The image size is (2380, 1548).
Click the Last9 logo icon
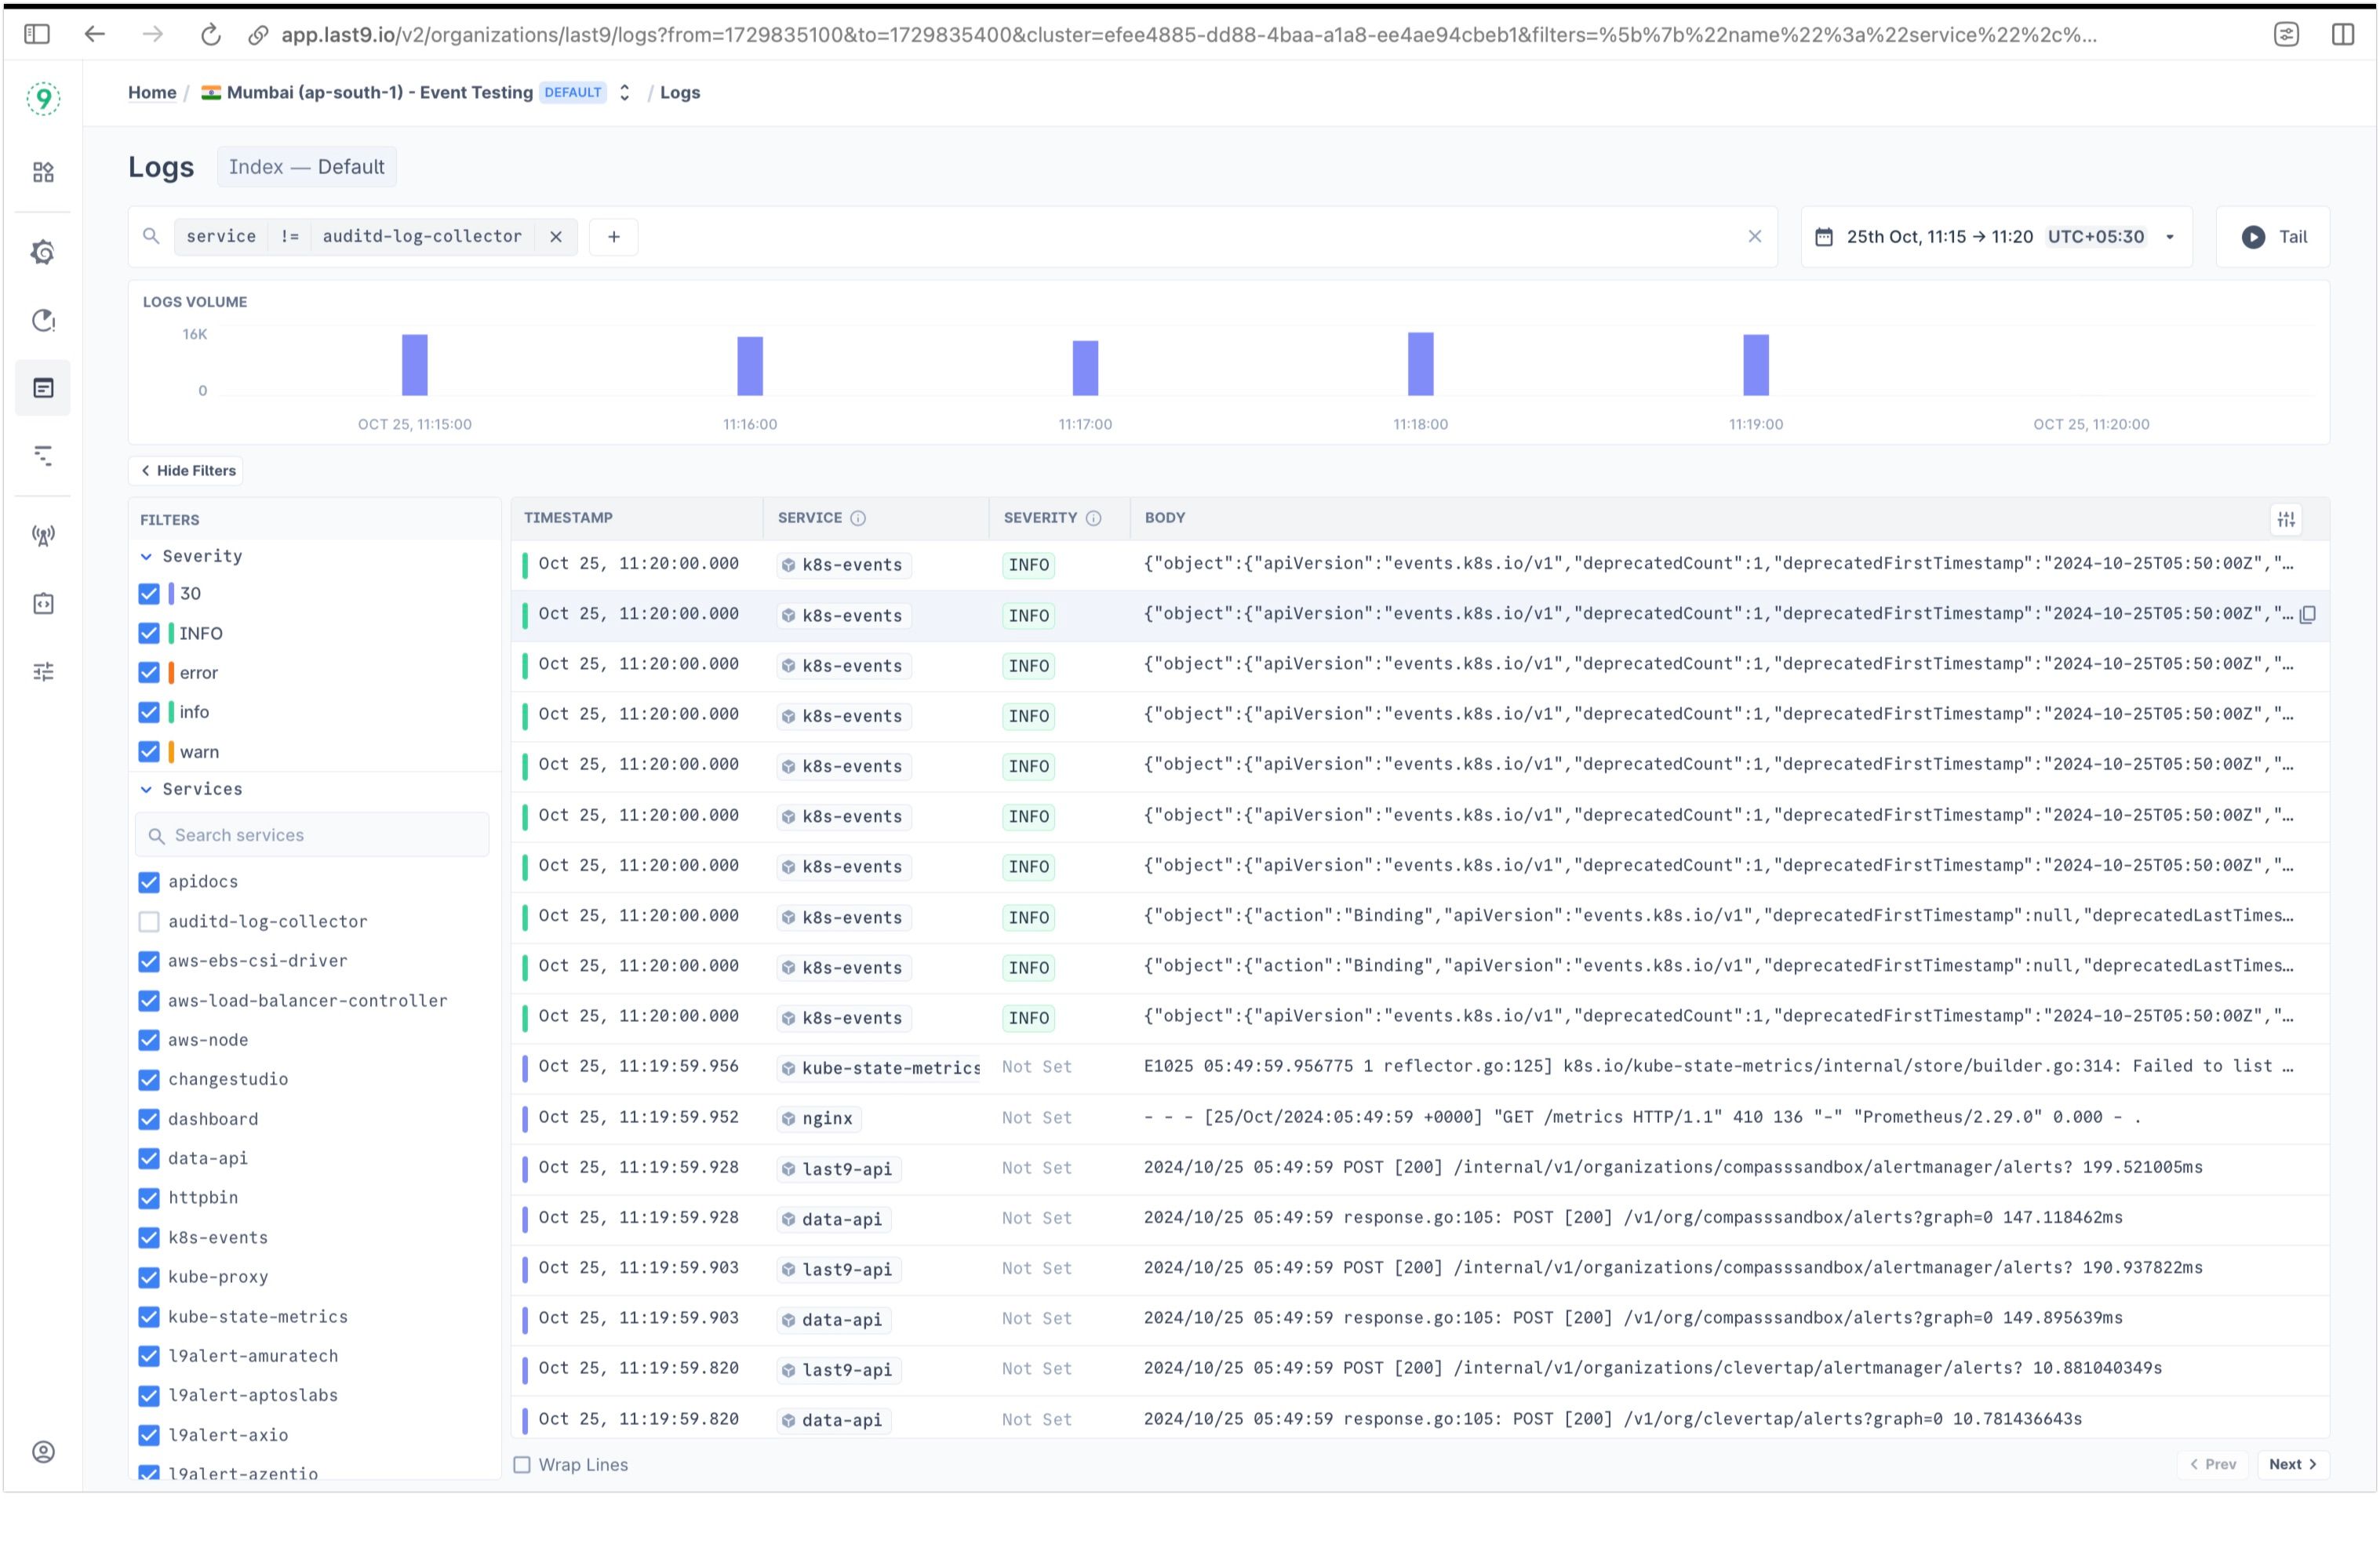tap(43, 98)
